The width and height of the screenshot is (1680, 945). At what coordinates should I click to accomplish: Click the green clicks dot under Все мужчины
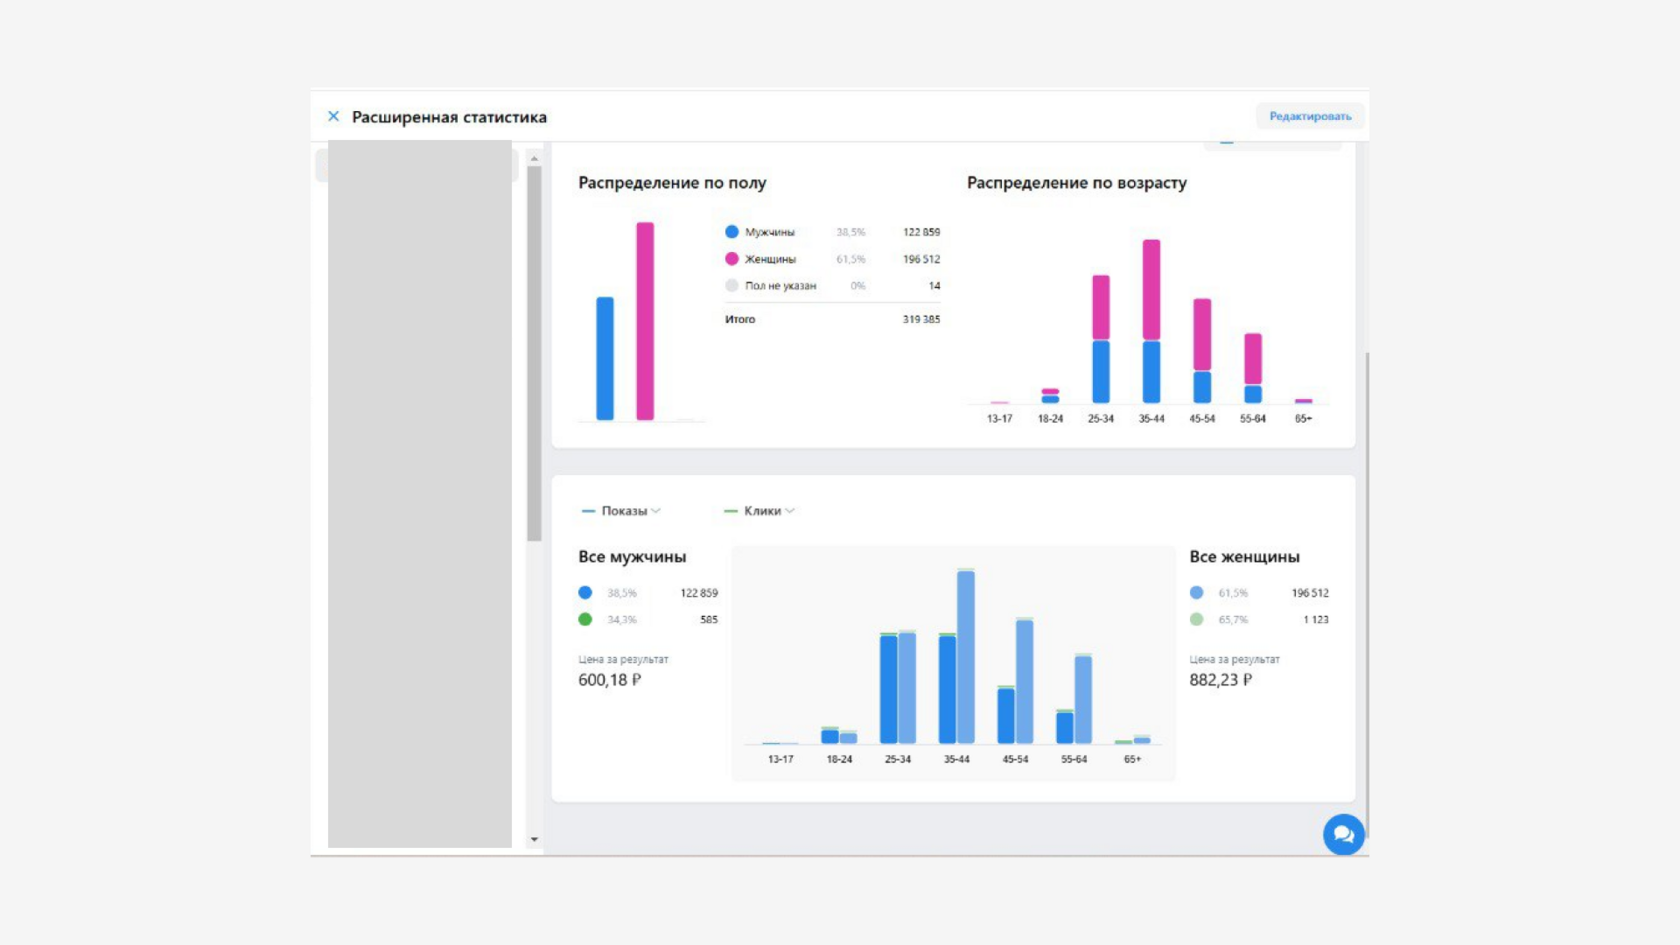coord(585,620)
